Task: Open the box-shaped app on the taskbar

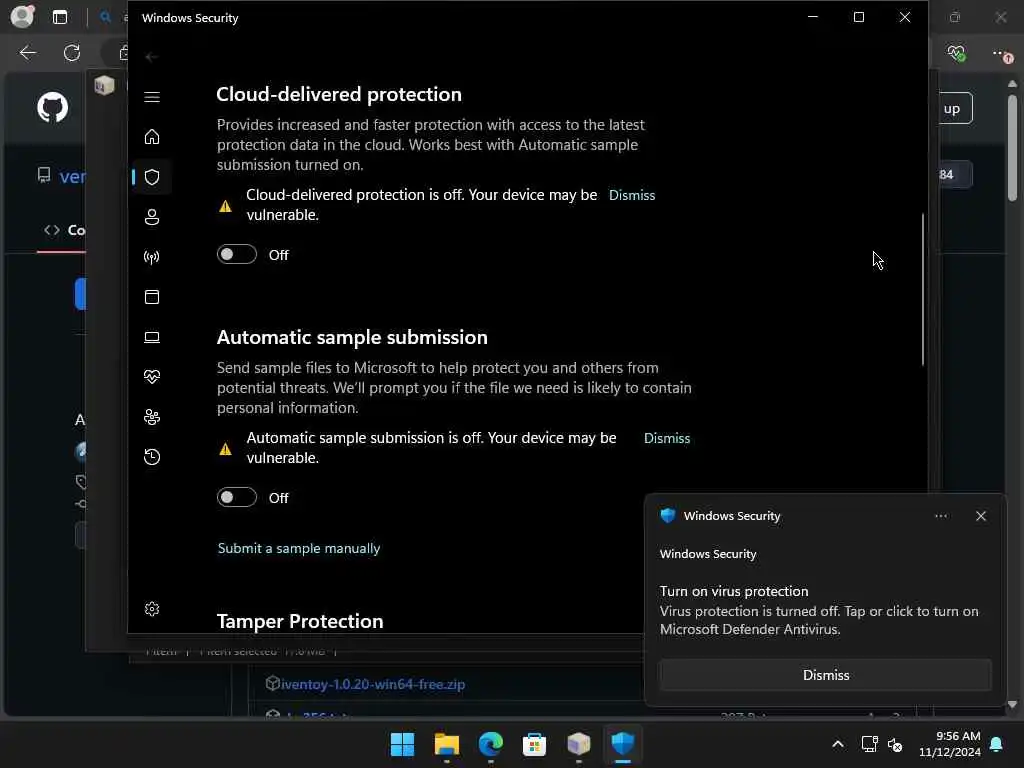Action: pos(579,744)
